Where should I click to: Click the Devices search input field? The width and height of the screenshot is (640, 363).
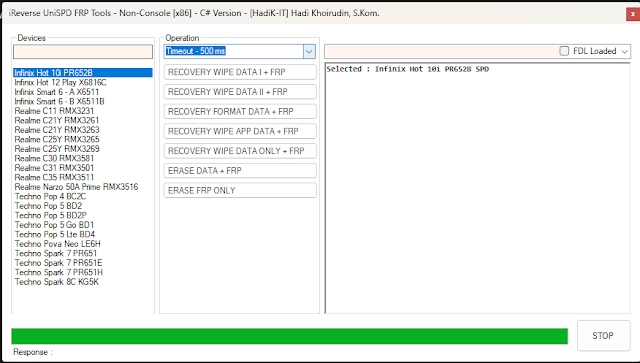(83, 52)
